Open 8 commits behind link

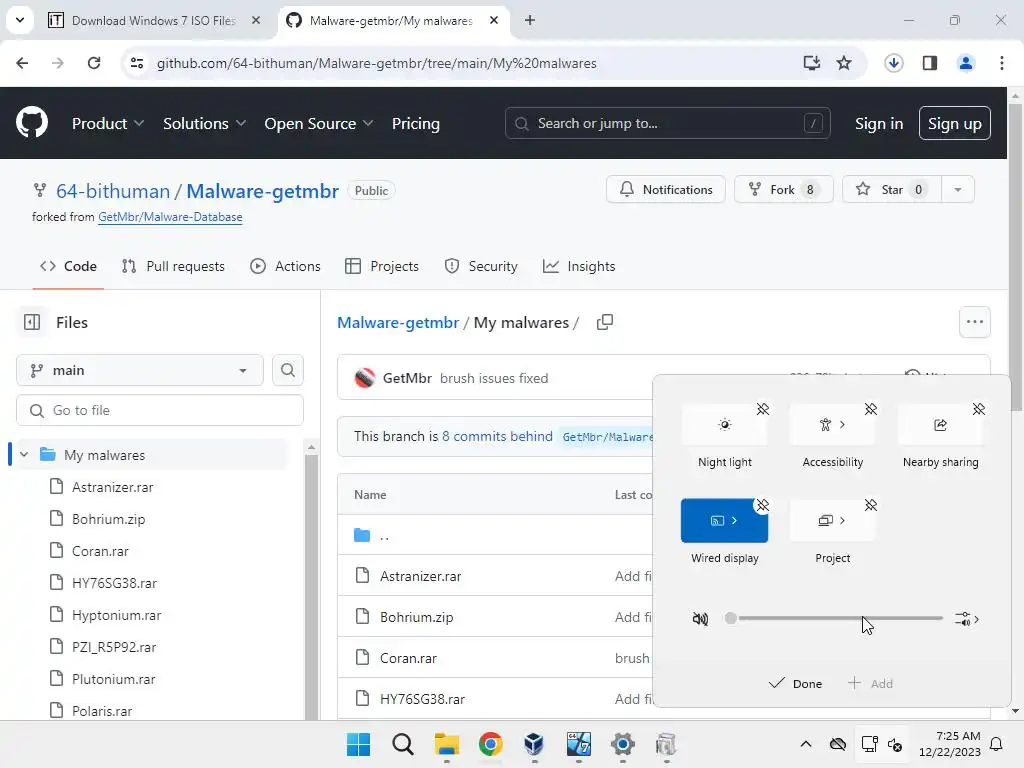click(x=497, y=436)
